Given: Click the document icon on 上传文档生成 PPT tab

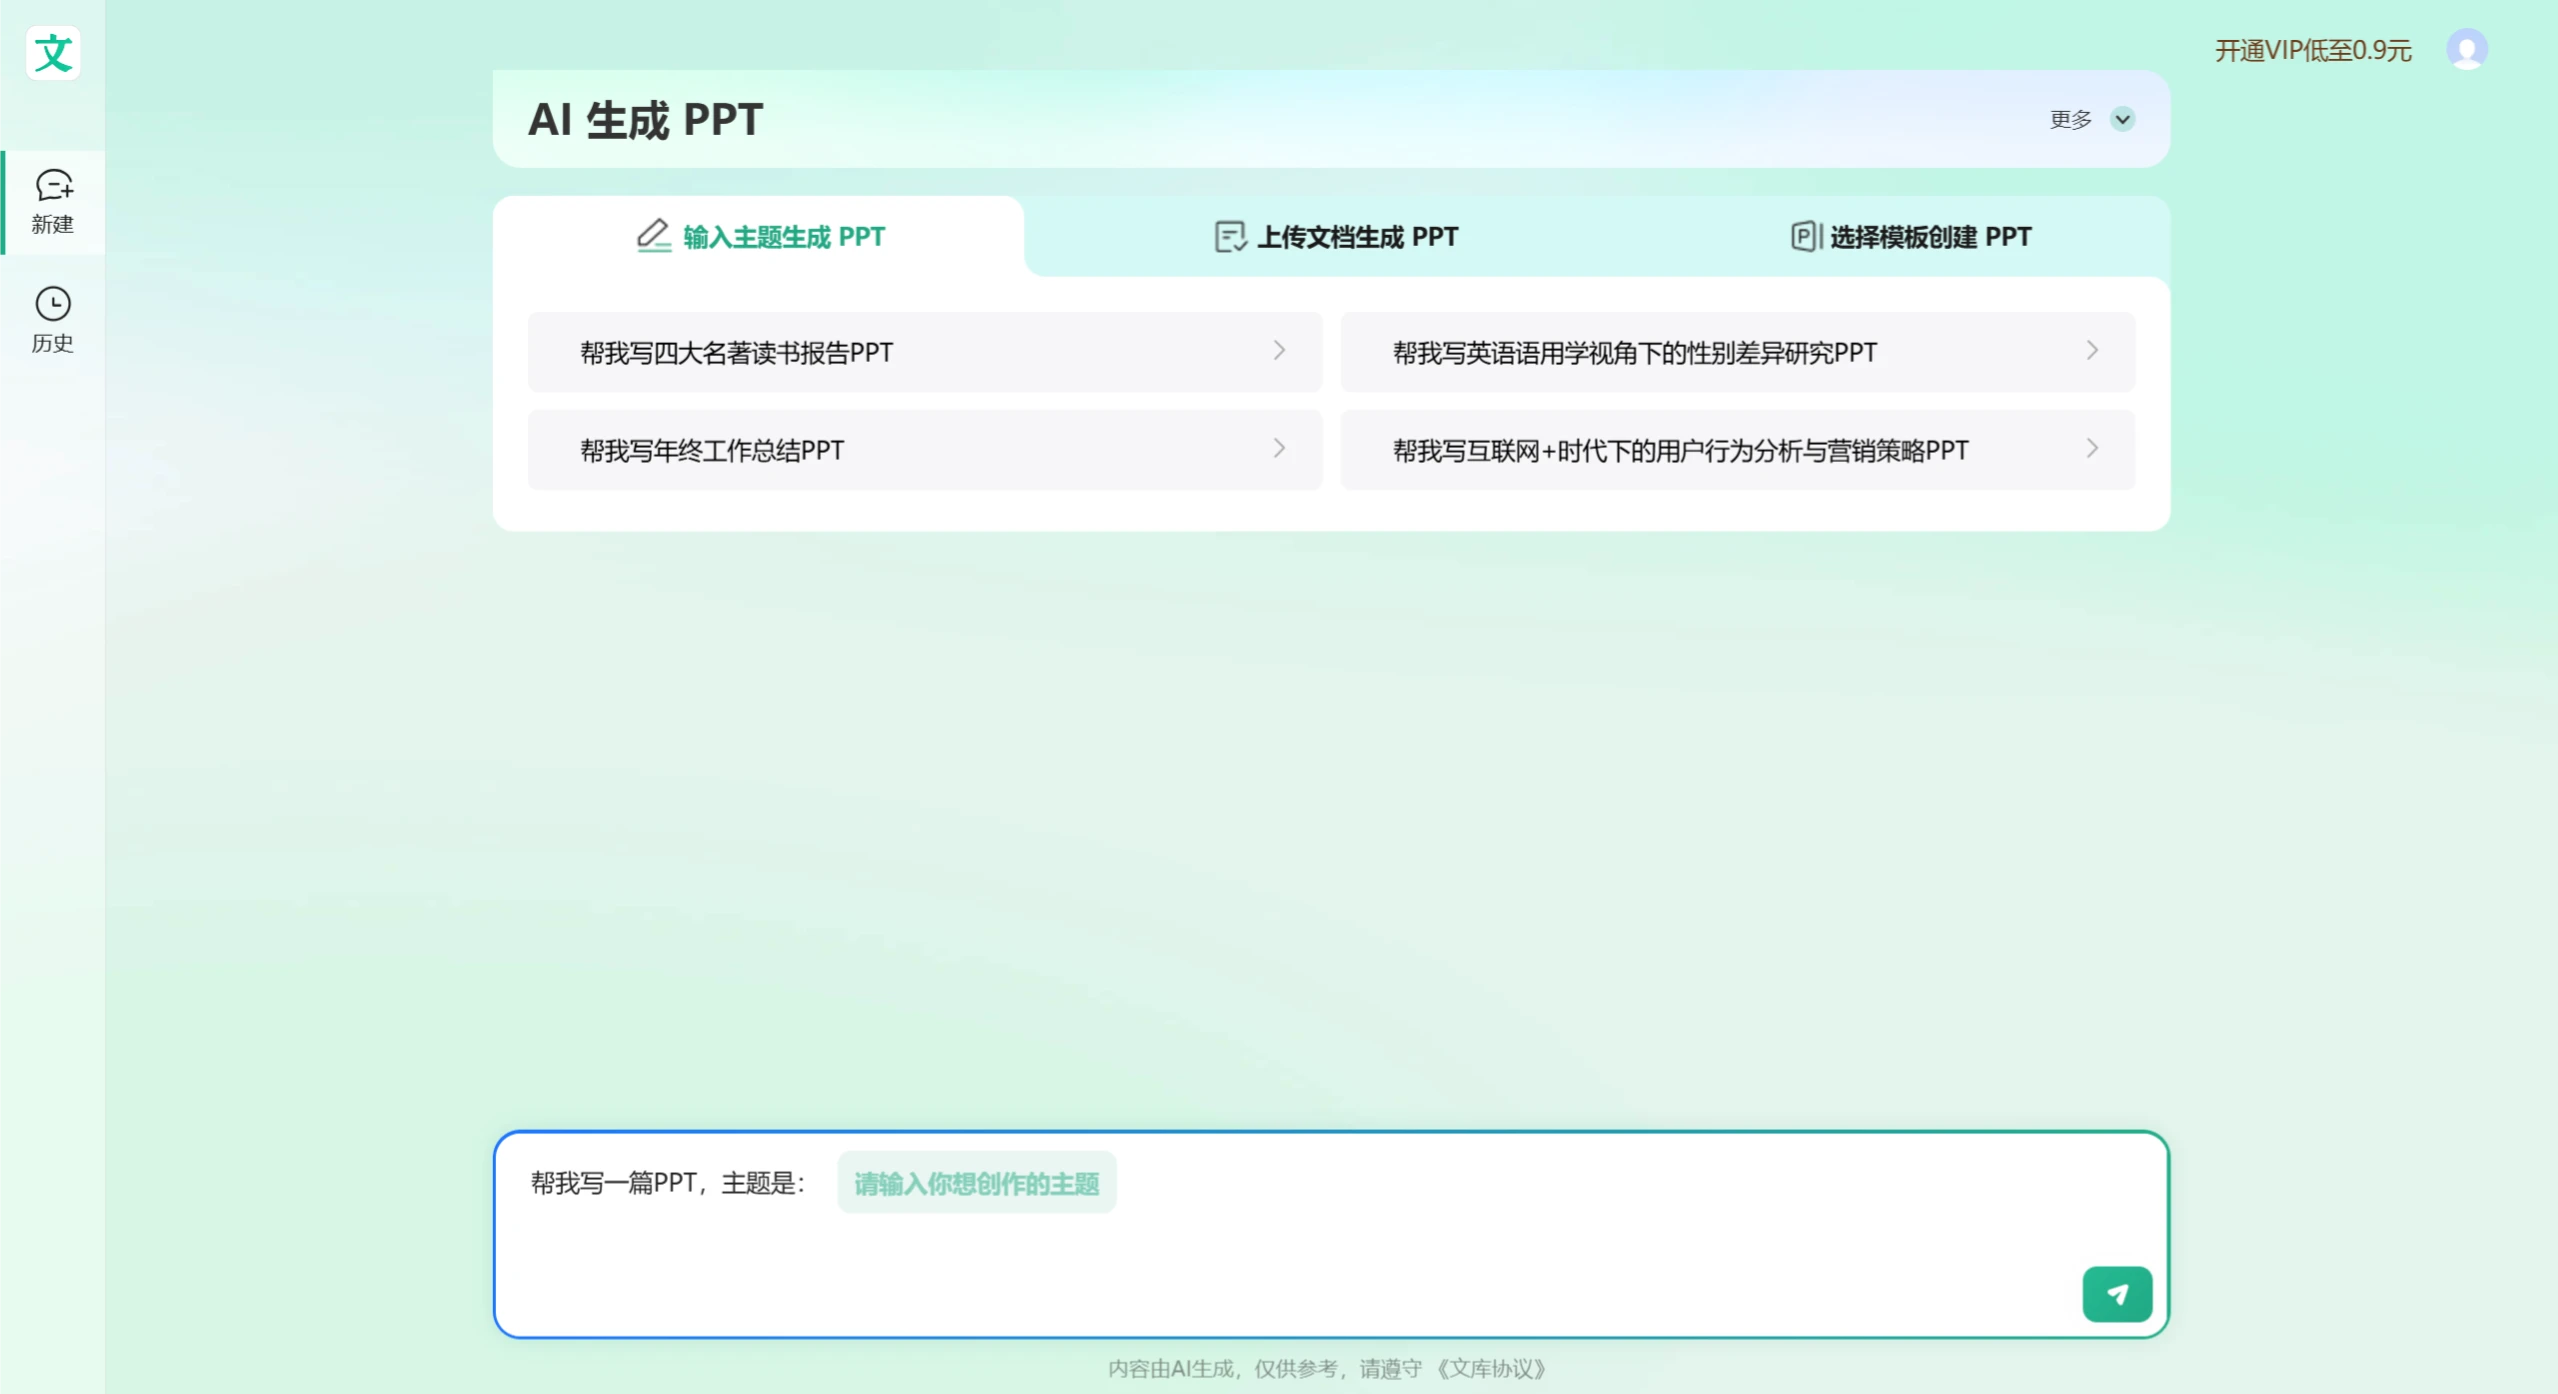Looking at the screenshot, I should pyautogui.click(x=1230, y=237).
